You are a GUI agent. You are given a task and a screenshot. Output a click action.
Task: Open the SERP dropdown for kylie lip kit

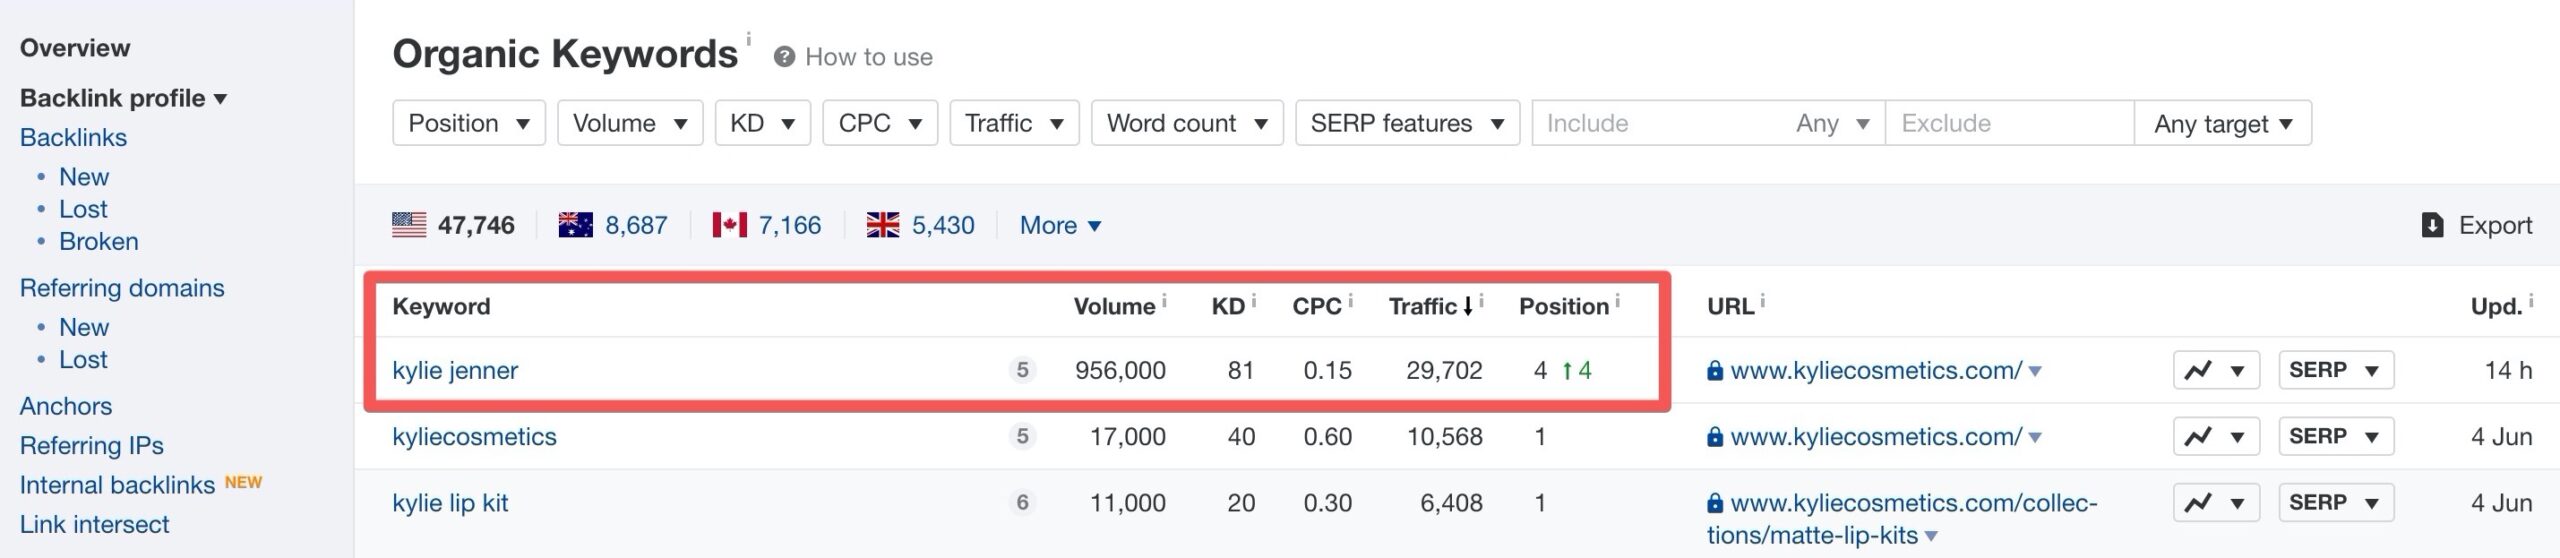pos(2336,503)
